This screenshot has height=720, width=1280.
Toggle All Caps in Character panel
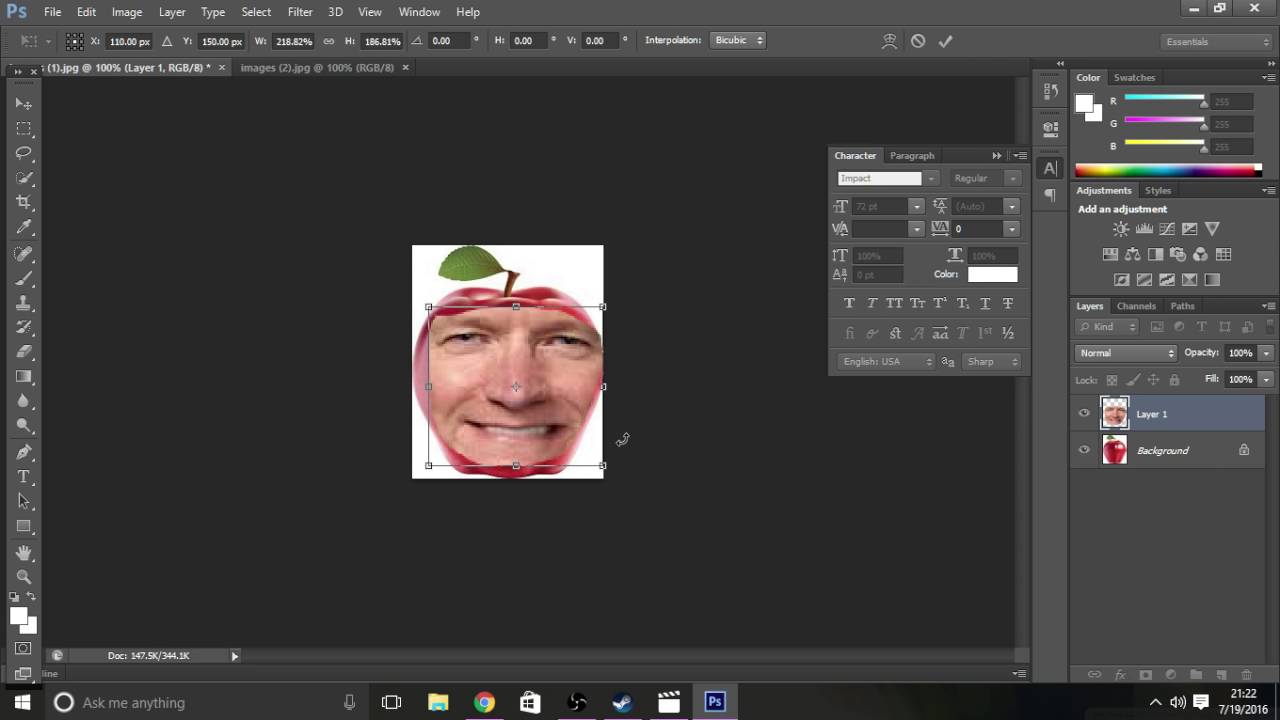point(894,303)
